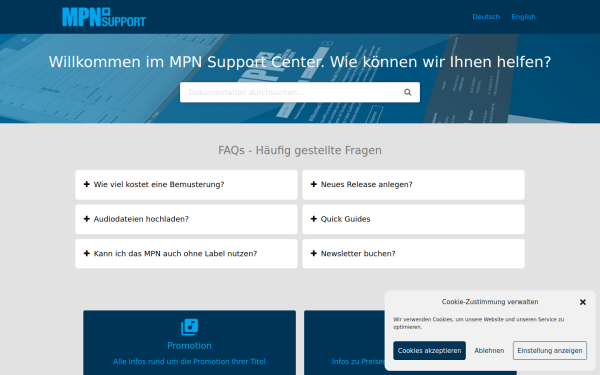Click the Promotion music library icon
This screenshot has width=600, height=375.
pyautogui.click(x=189, y=327)
